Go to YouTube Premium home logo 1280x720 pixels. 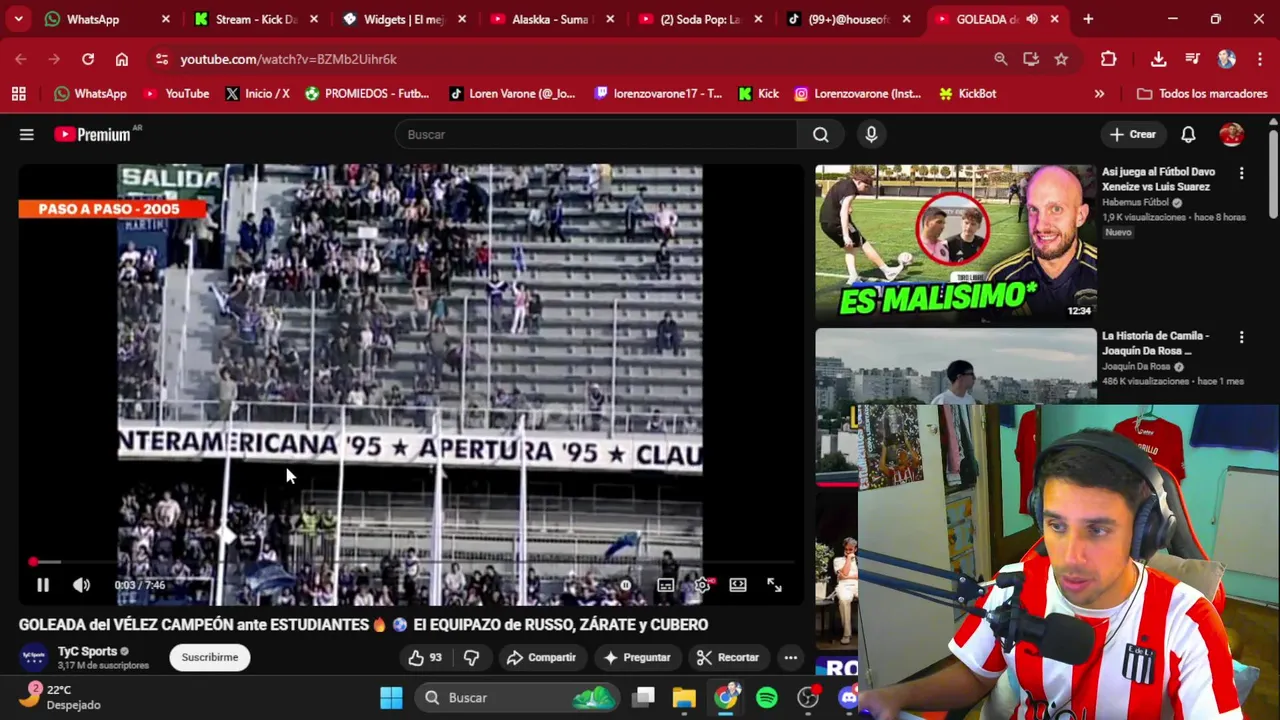click(92, 134)
